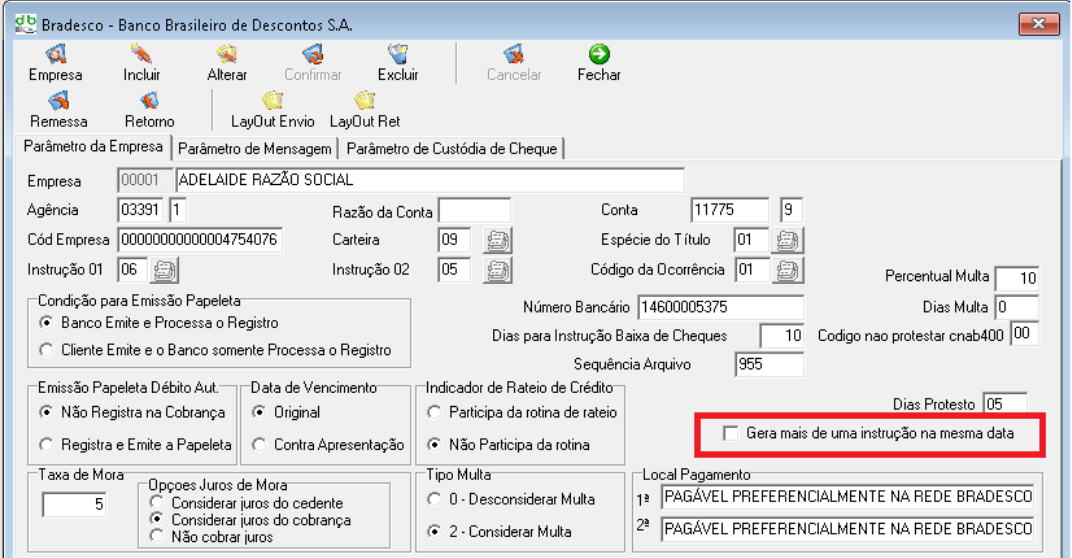This screenshot has height=558, width=1072.
Task: Switch to Parâmetro da Empresa tab
Action: tap(93, 146)
